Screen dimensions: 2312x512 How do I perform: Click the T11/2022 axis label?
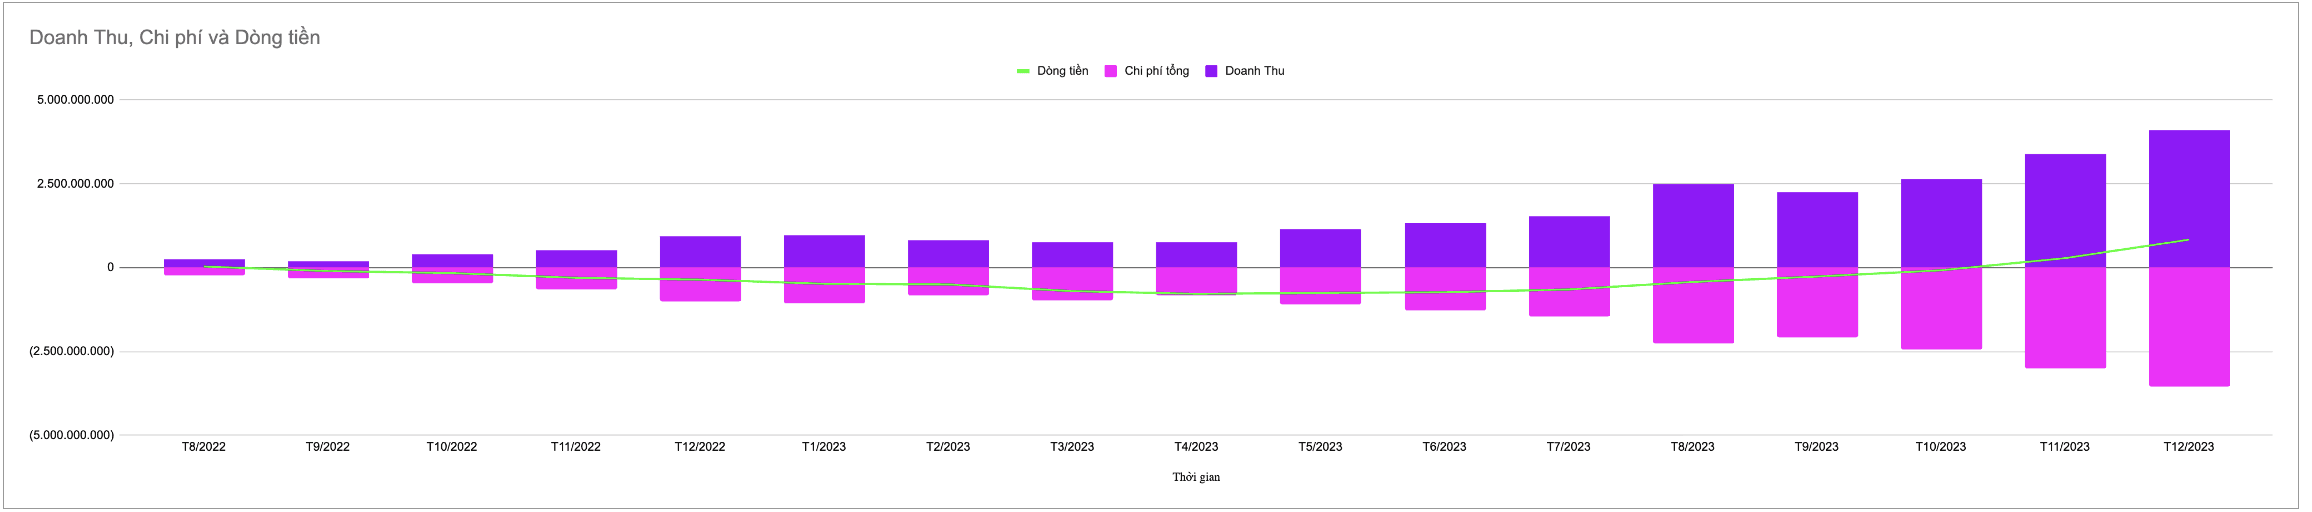[576, 447]
